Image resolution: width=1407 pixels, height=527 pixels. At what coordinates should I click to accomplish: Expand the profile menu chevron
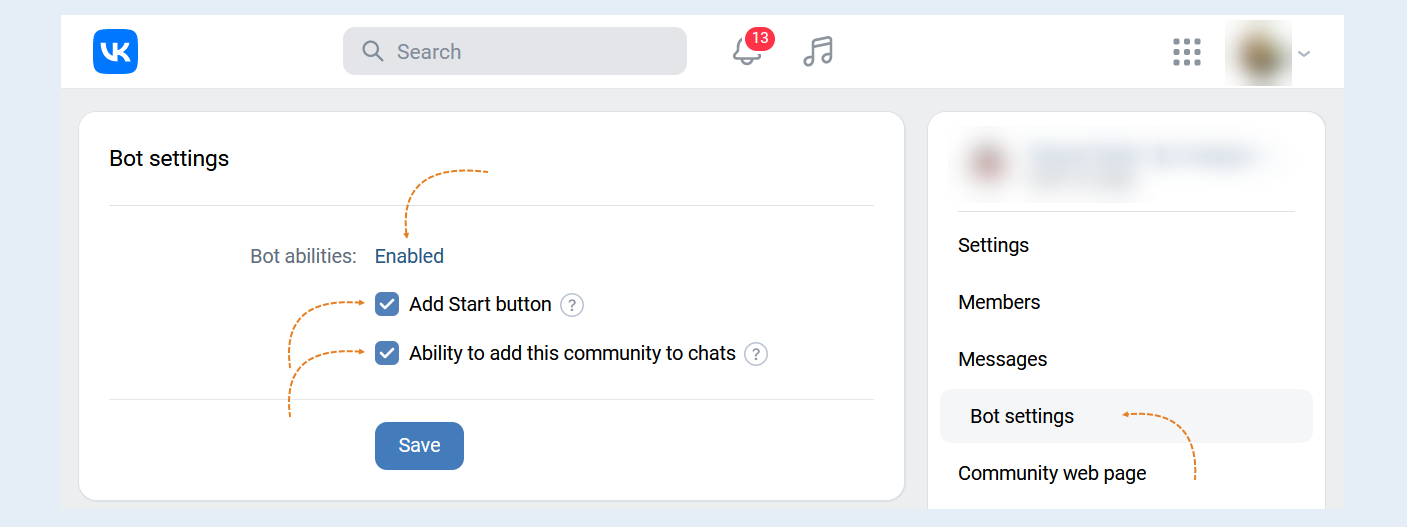1303,54
